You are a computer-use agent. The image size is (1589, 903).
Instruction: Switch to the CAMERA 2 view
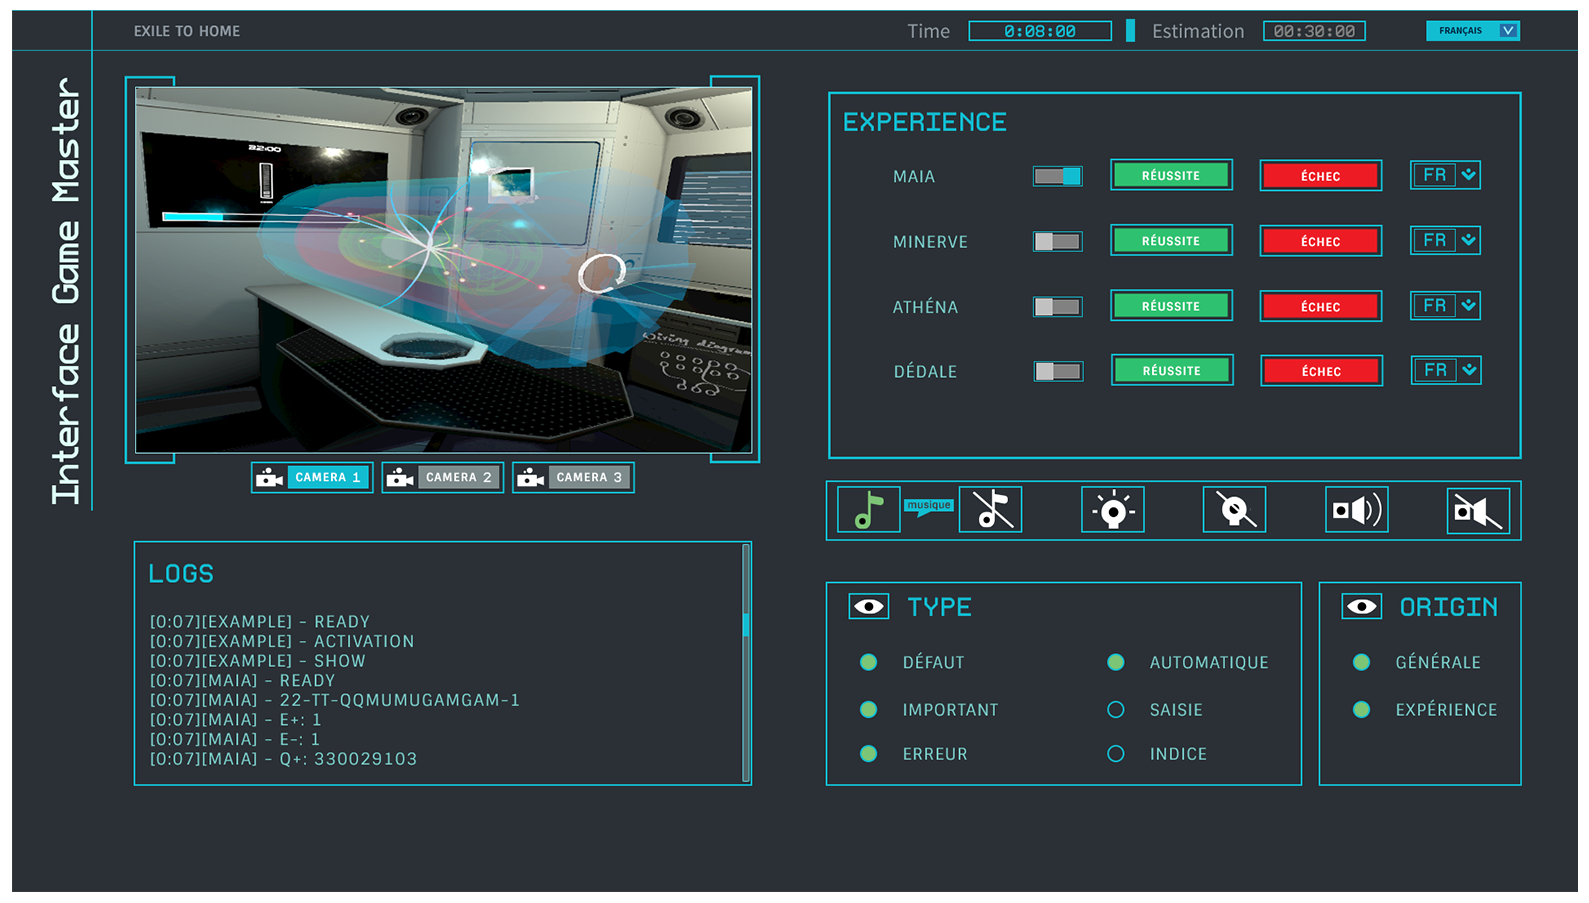coord(442,478)
